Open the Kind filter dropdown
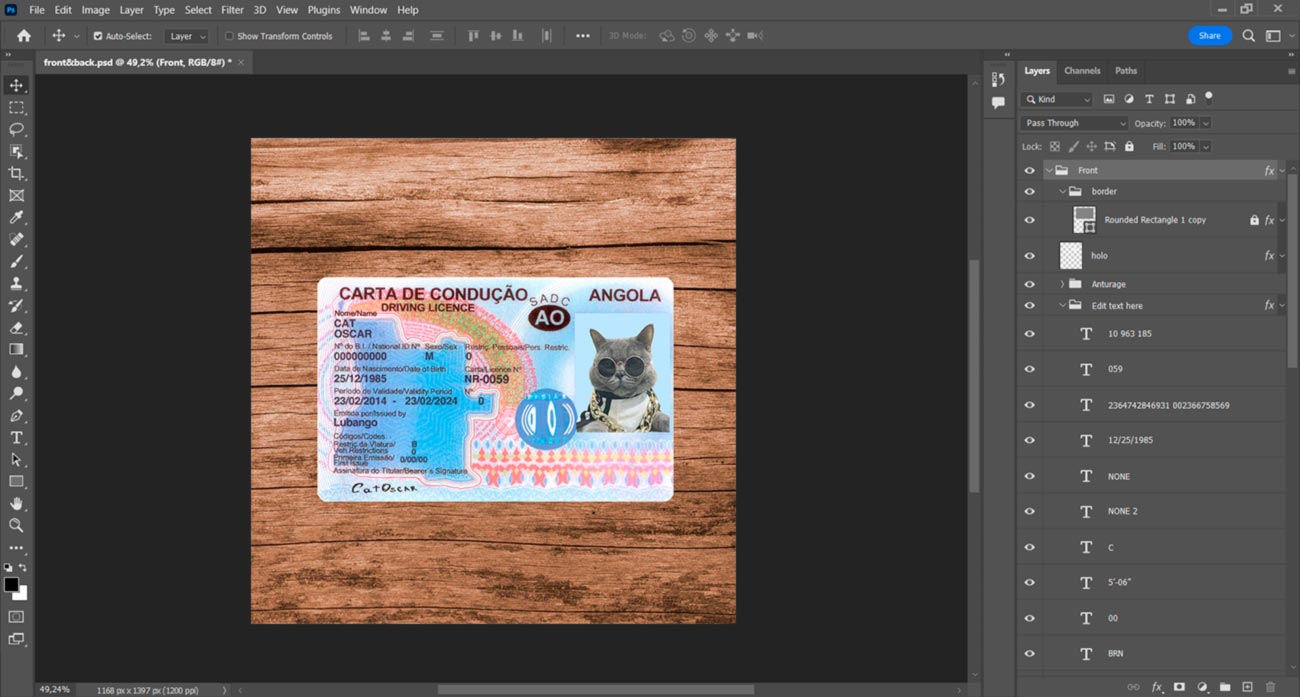Viewport: 1300px width, 697px height. pyautogui.click(x=1057, y=99)
